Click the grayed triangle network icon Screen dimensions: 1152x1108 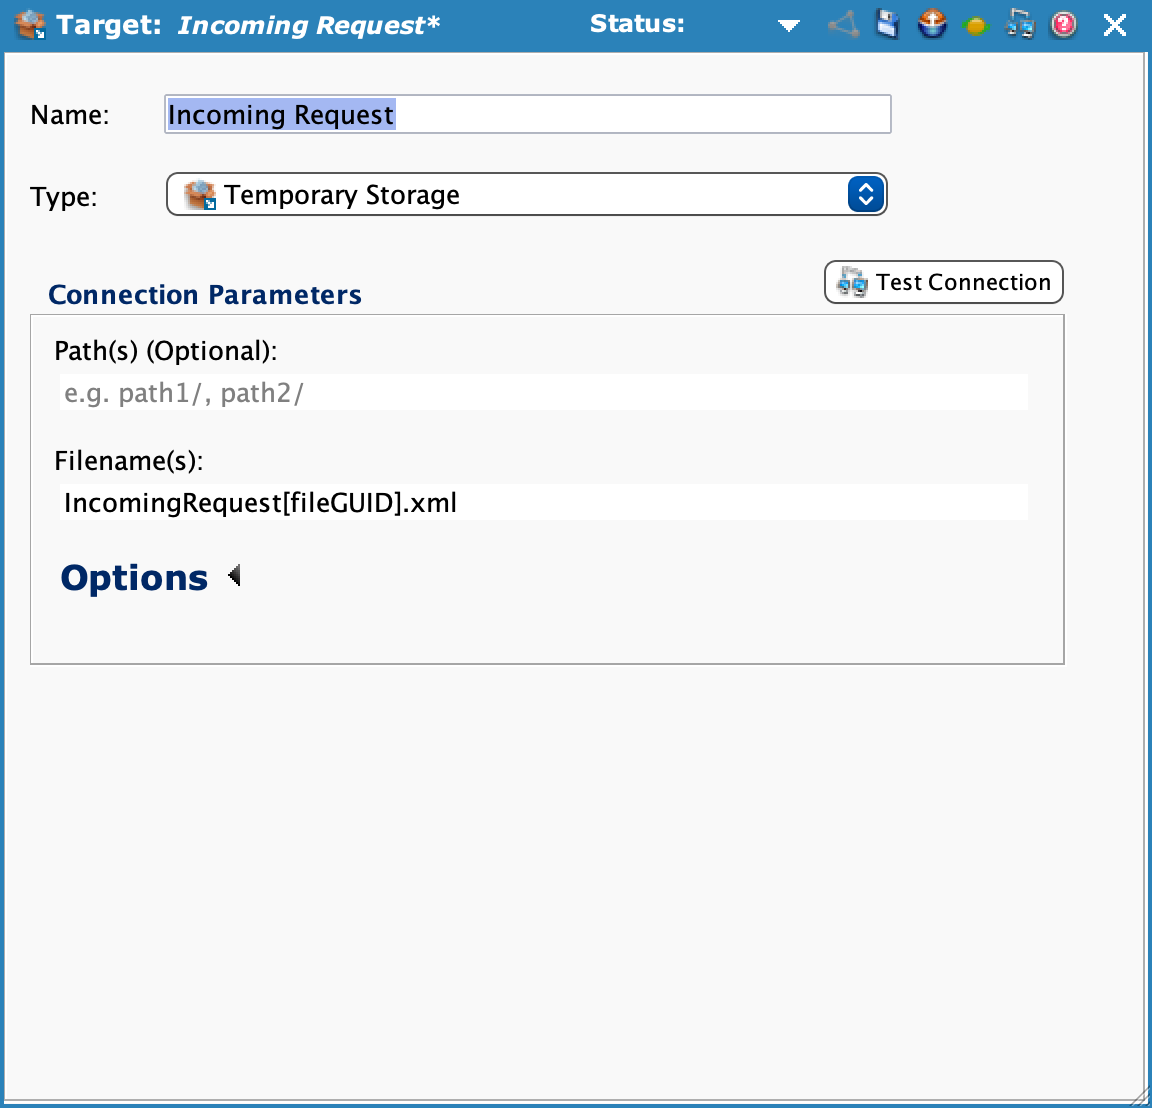tap(844, 24)
